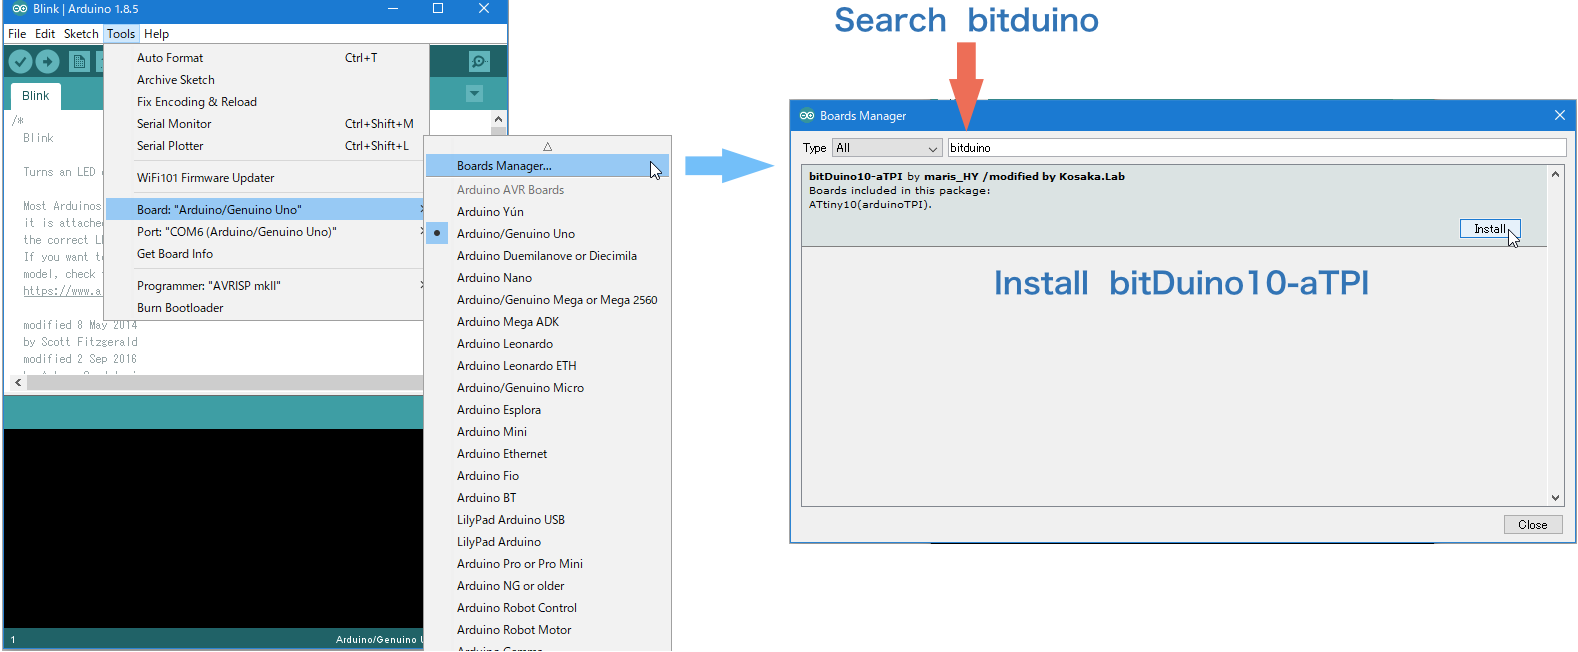Click scroll-up triangle atop the boards submenu
Viewport: 1578px width, 652px height.
547,146
